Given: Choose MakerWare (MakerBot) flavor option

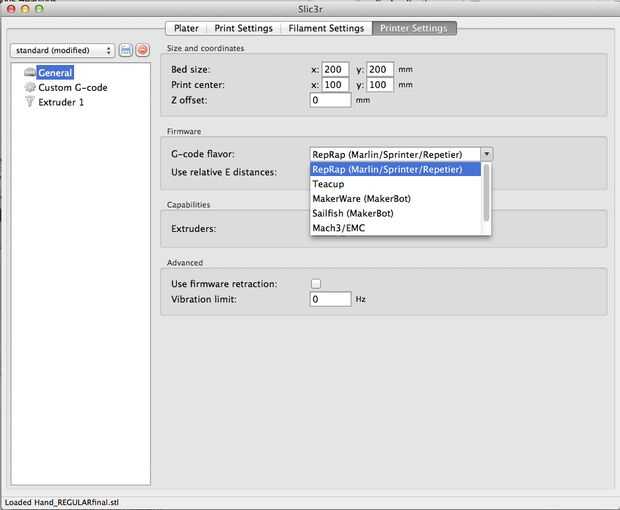Looking at the screenshot, I should click(395, 198).
